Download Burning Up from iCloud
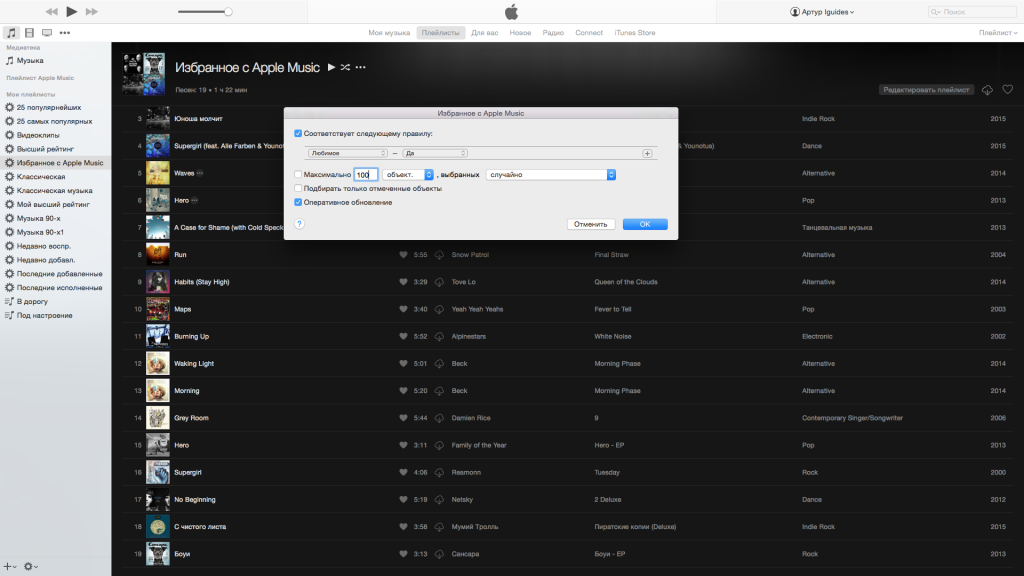The height and width of the screenshot is (576, 1024). pos(439,336)
